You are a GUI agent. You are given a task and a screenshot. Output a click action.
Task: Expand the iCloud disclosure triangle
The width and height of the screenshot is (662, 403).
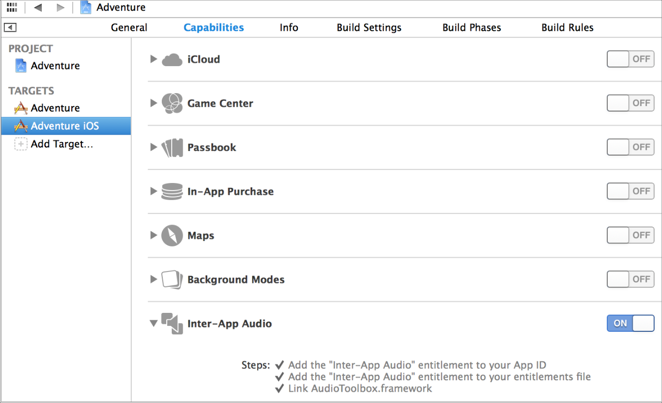click(153, 59)
